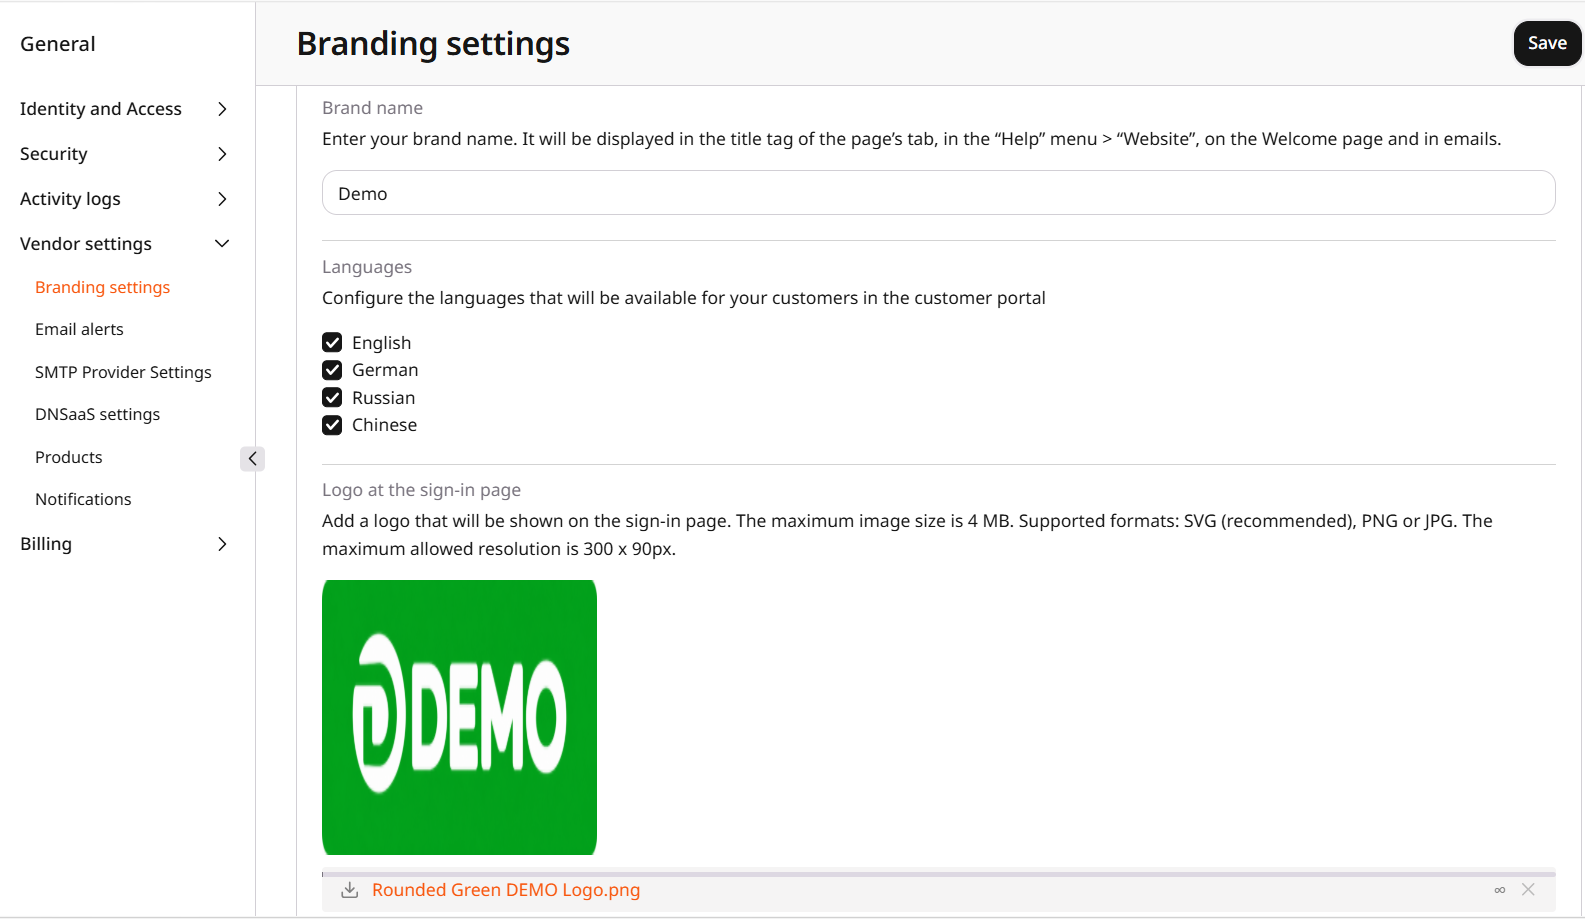Open DNSaaS settings
The width and height of the screenshot is (1585, 920).
(x=97, y=414)
